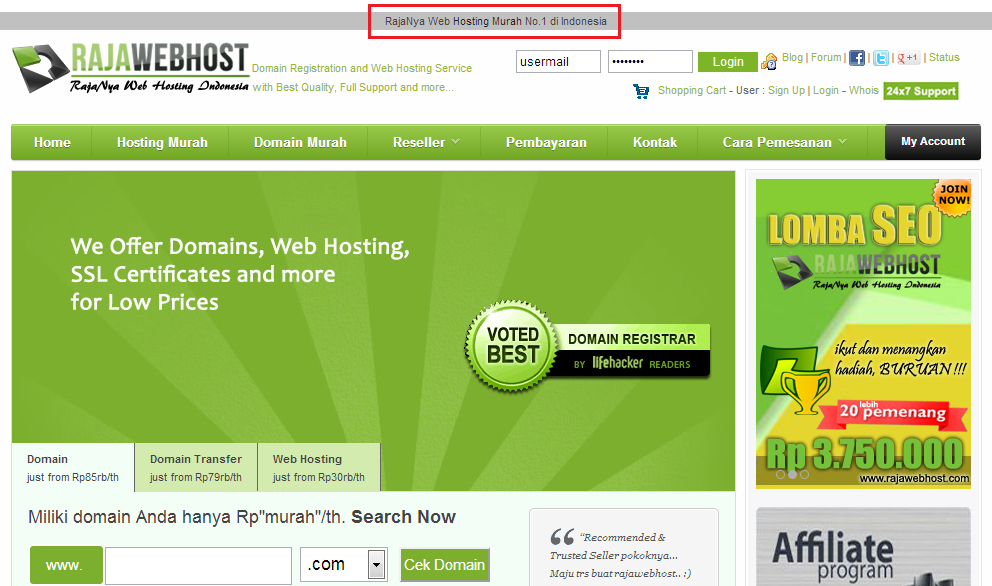Open the Whois link
Screen dimensions: 992x586
[864, 90]
